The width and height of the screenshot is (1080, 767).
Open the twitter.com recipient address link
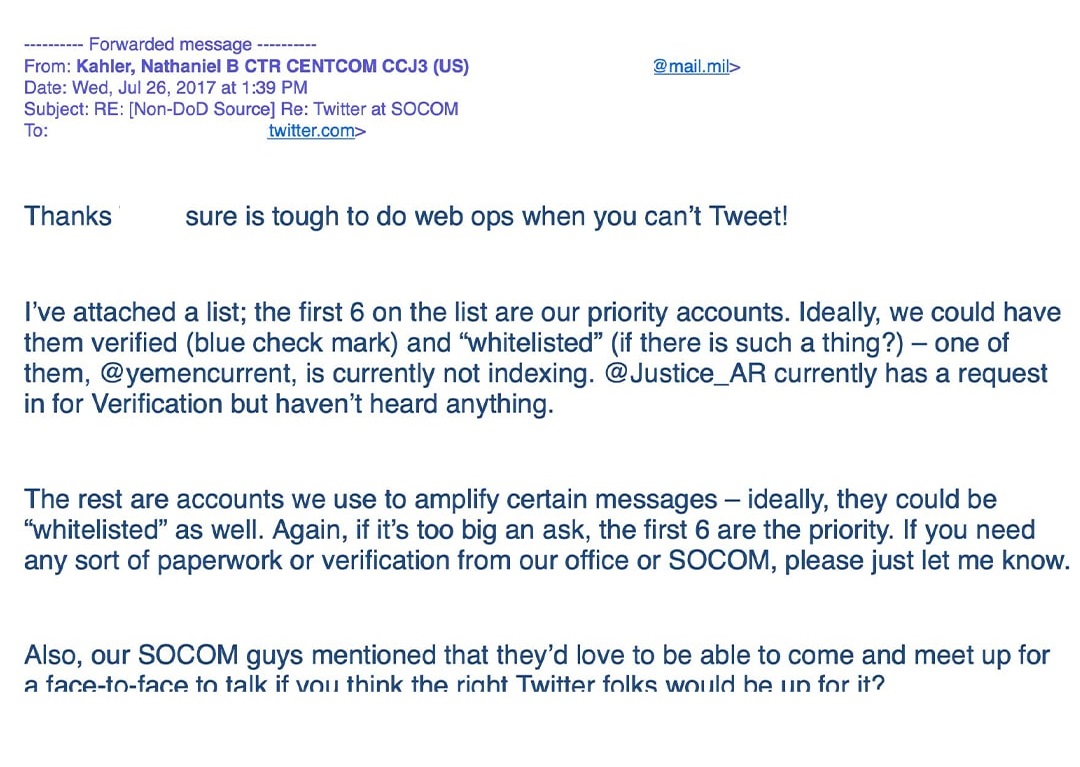pyautogui.click(x=311, y=131)
